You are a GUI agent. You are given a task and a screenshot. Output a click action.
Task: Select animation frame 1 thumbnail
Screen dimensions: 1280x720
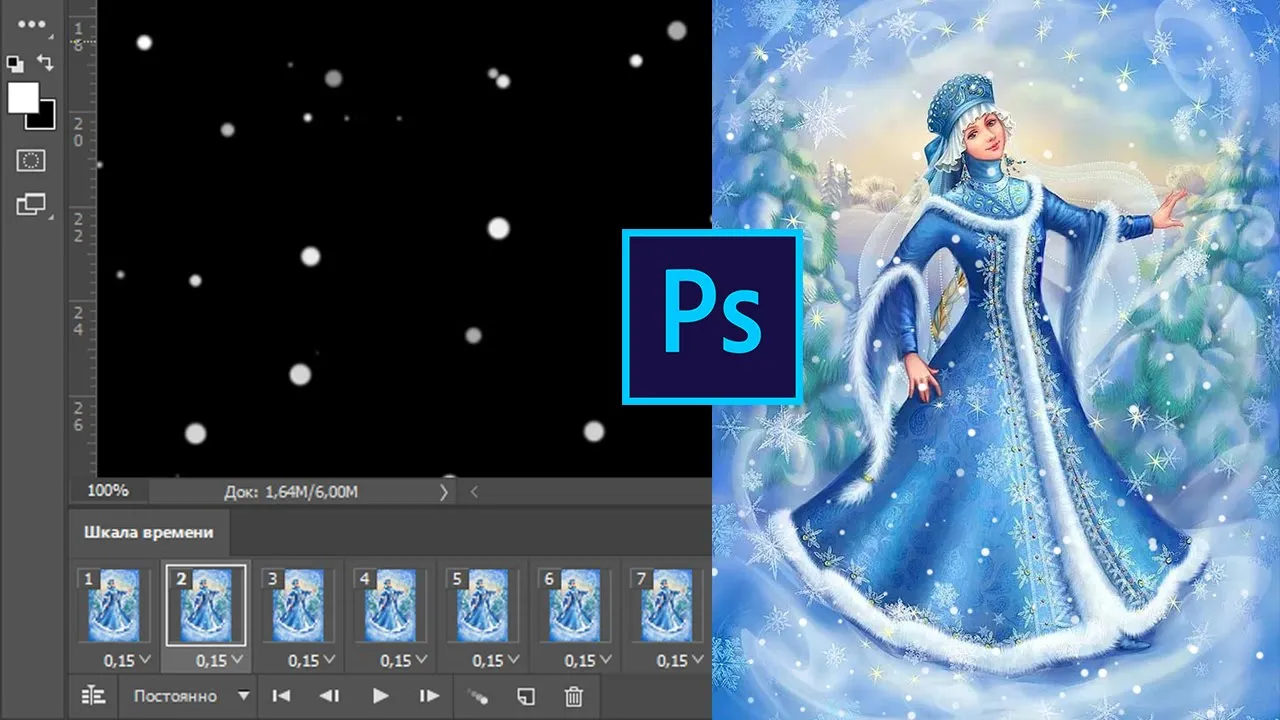[113, 606]
